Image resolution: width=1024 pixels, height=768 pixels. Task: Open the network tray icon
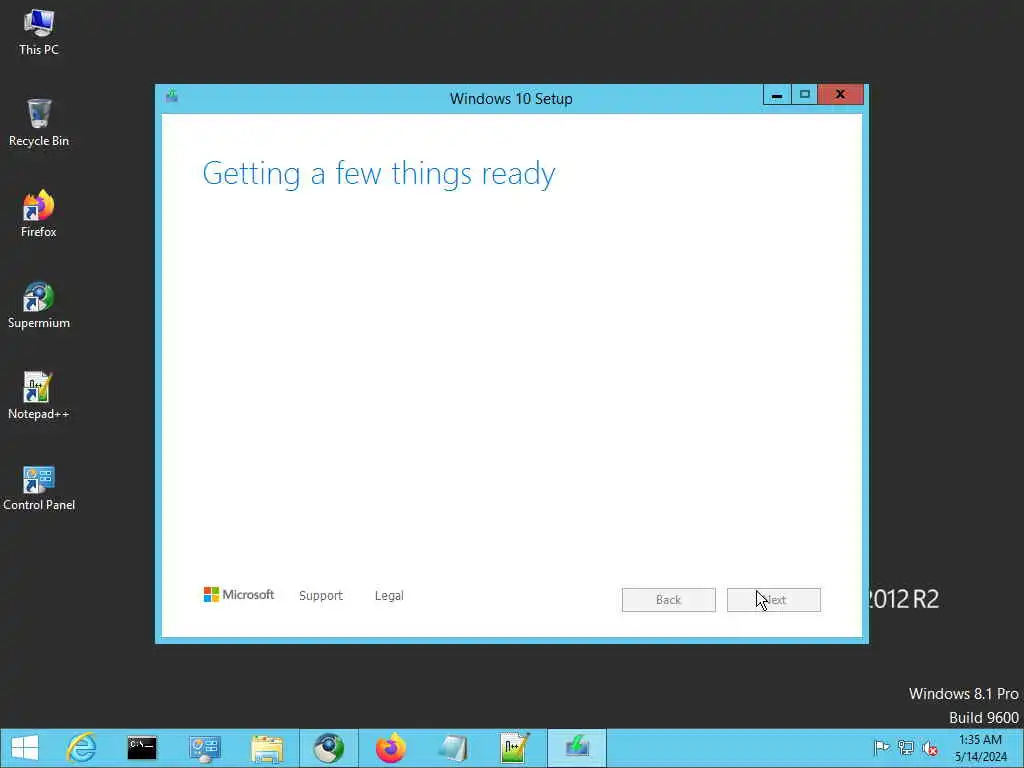(x=906, y=747)
